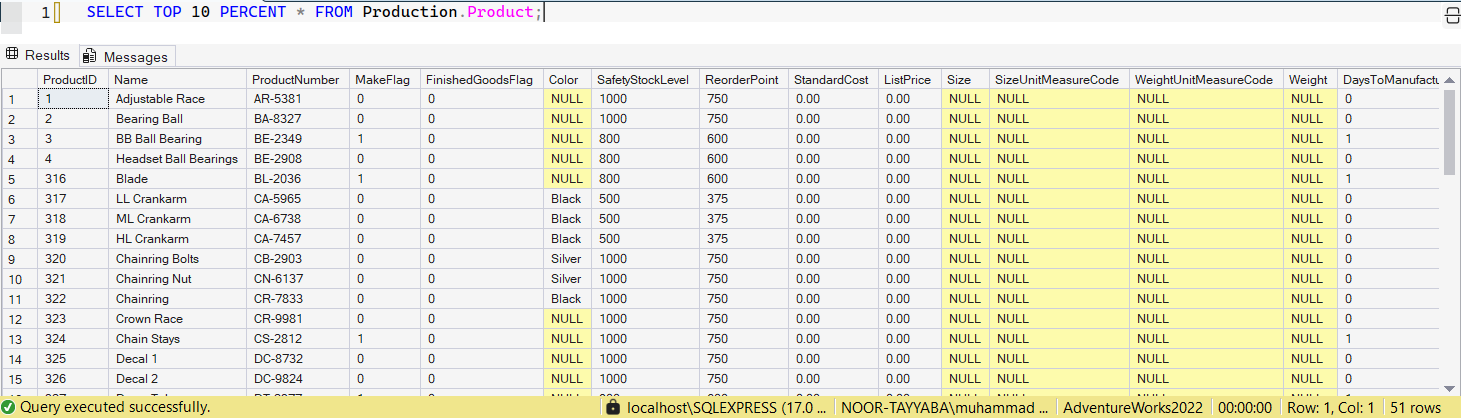1461x418 pixels.
Task: Click the StandardCost column header
Action: 832,79
